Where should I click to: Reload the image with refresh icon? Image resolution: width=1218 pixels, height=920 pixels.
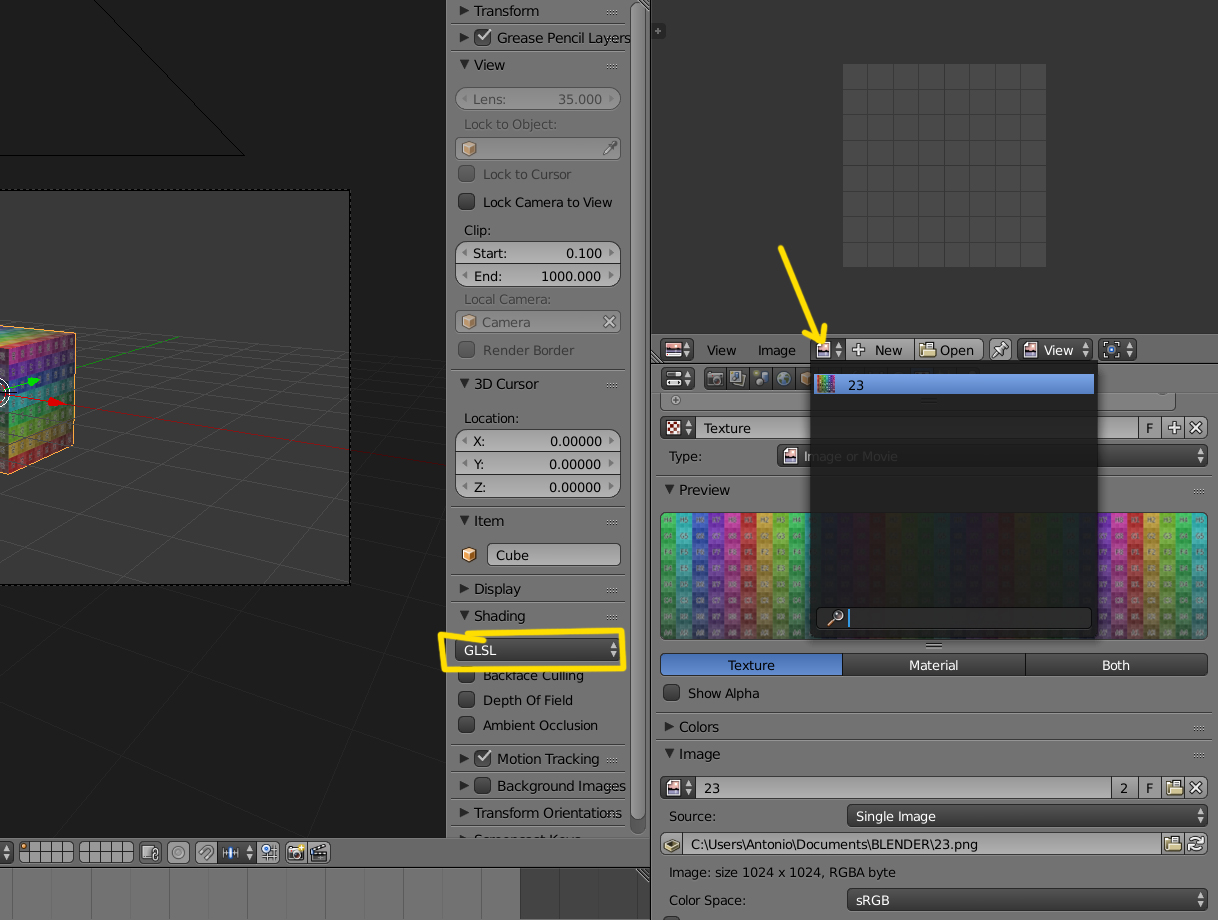[1195, 844]
